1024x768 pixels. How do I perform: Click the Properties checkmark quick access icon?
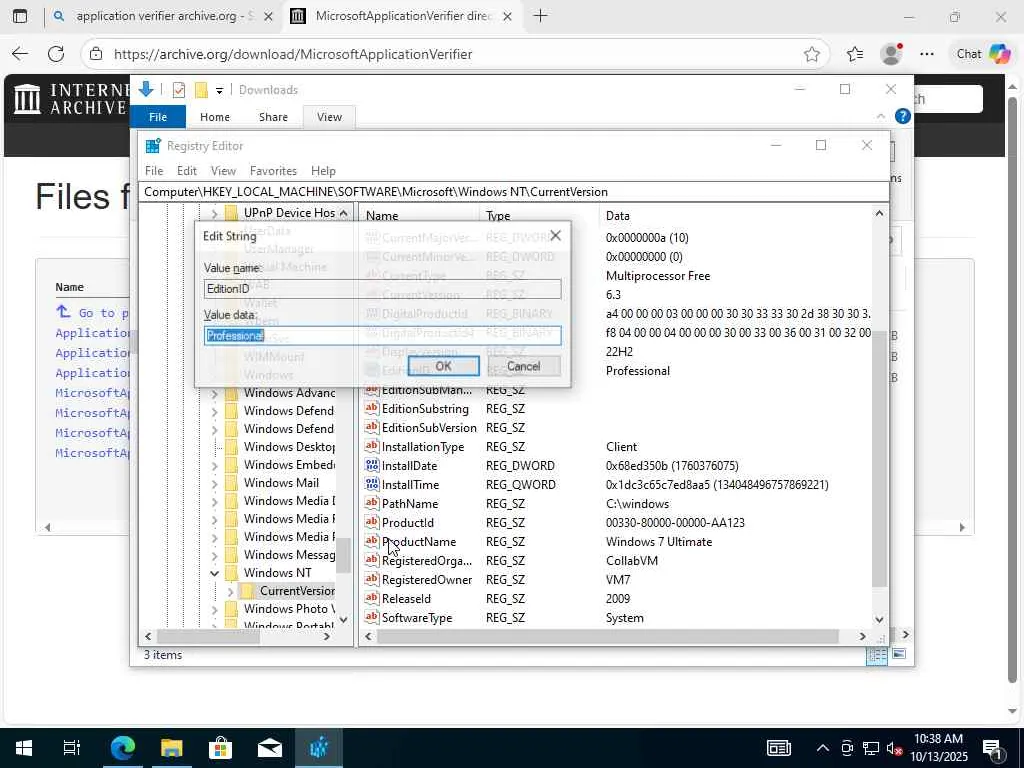pyautogui.click(x=179, y=90)
